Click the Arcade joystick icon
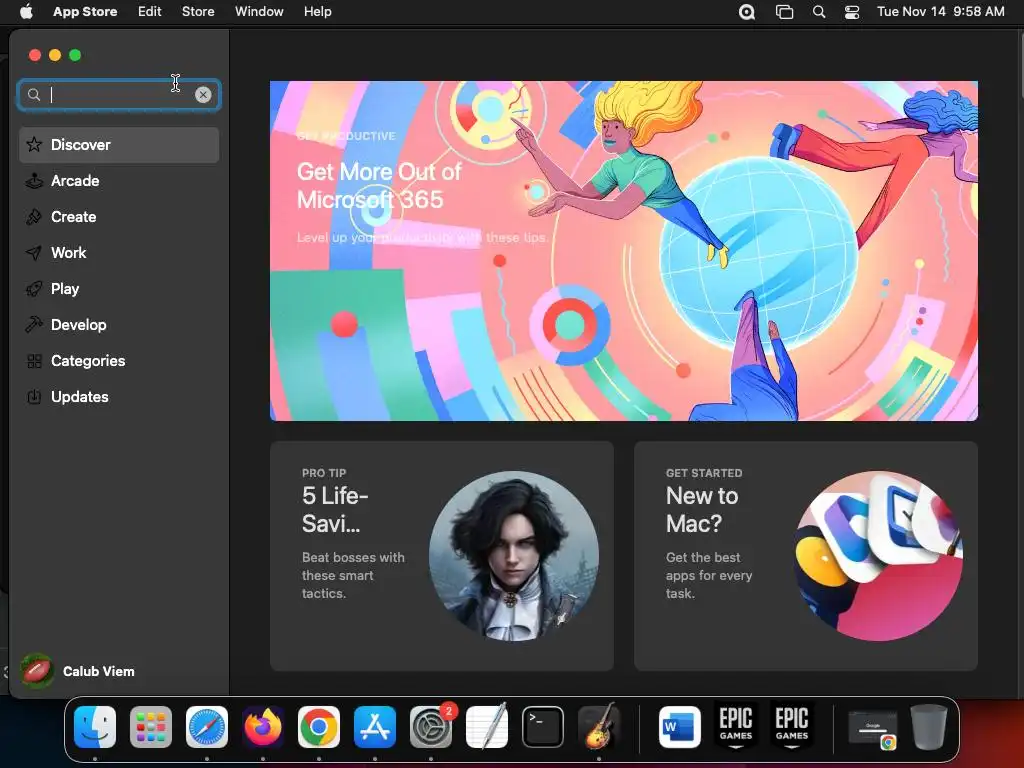Screen dimensions: 1024x768 (x=34, y=181)
